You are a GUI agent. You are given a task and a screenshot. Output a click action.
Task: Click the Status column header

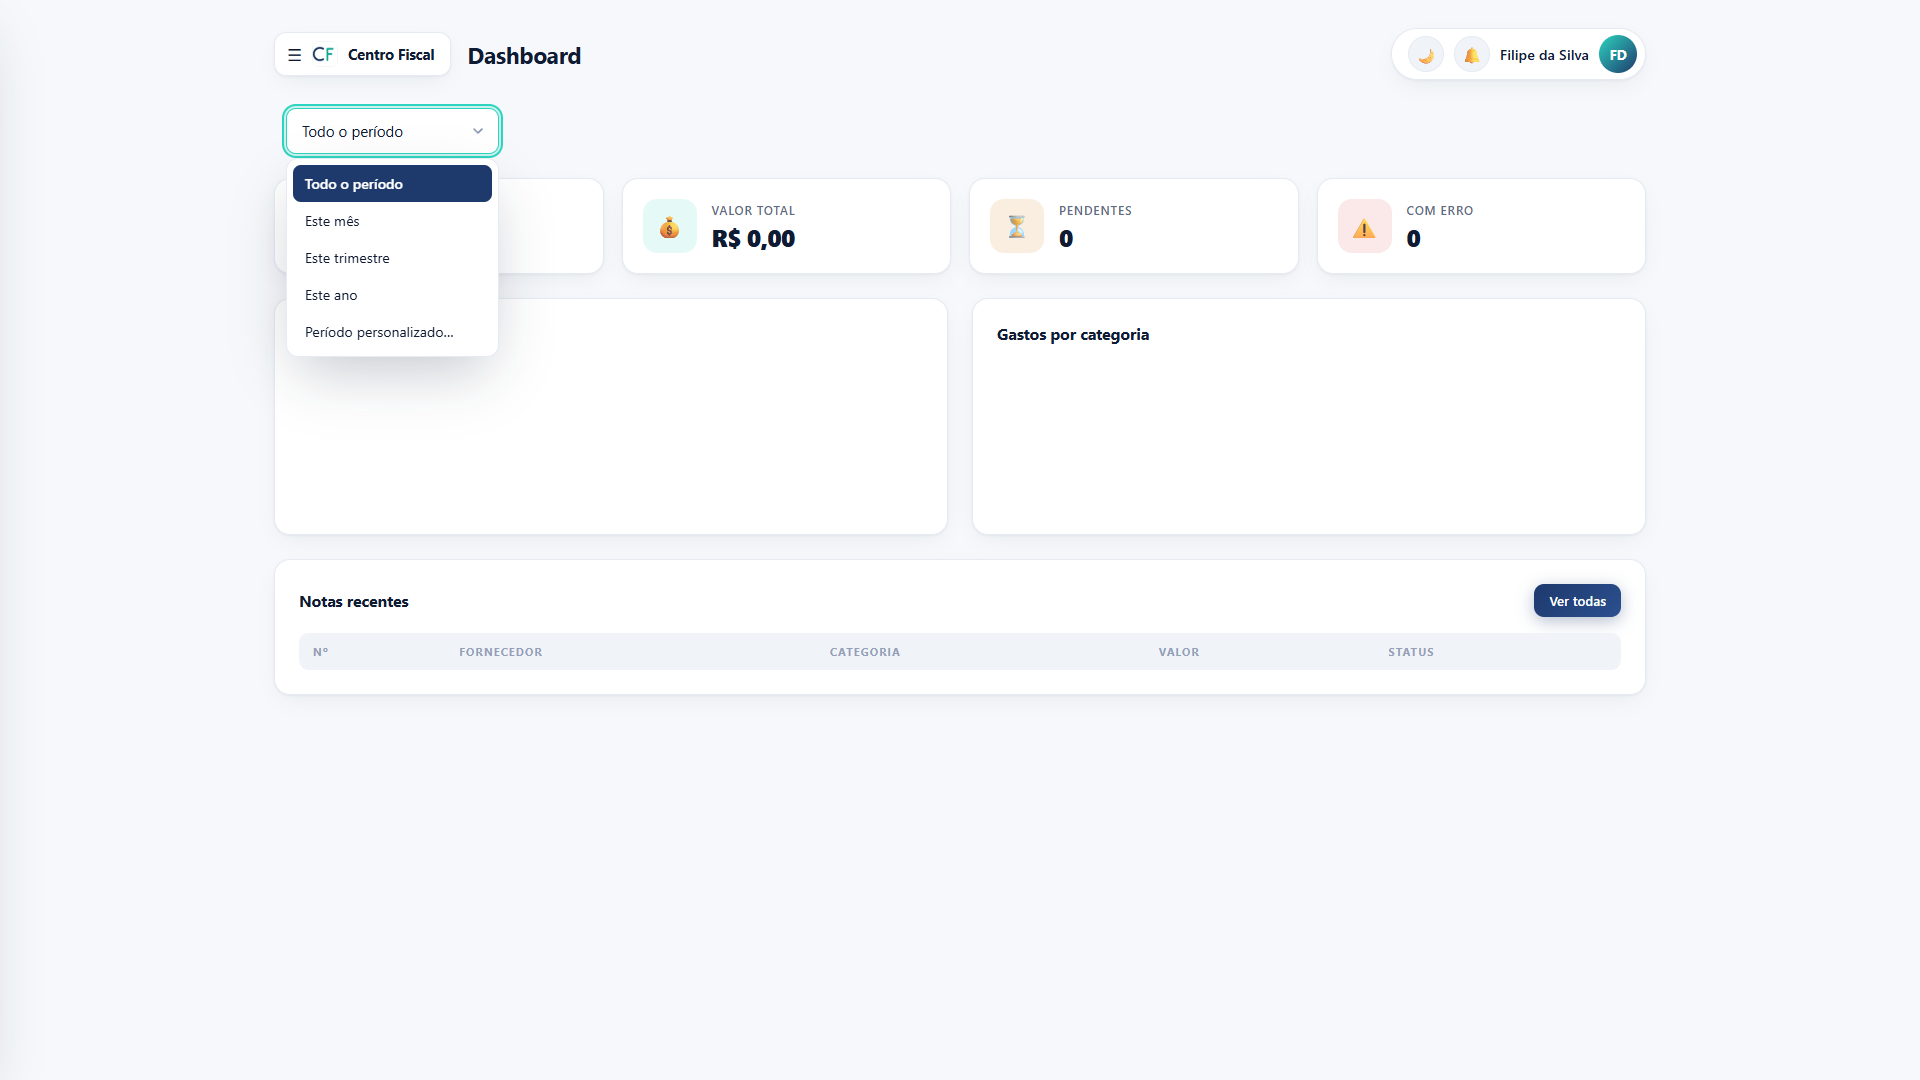(x=1411, y=652)
